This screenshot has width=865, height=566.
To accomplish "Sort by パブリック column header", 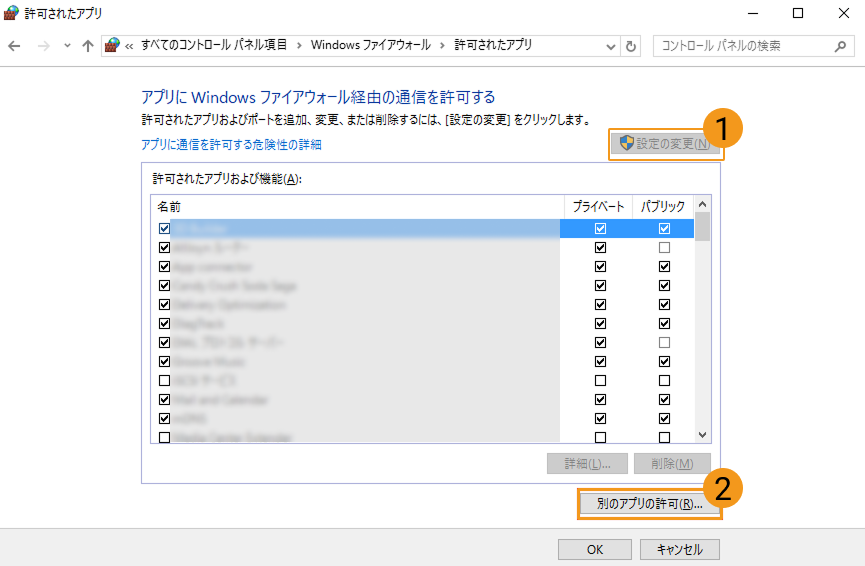I will tap(663, 207).
